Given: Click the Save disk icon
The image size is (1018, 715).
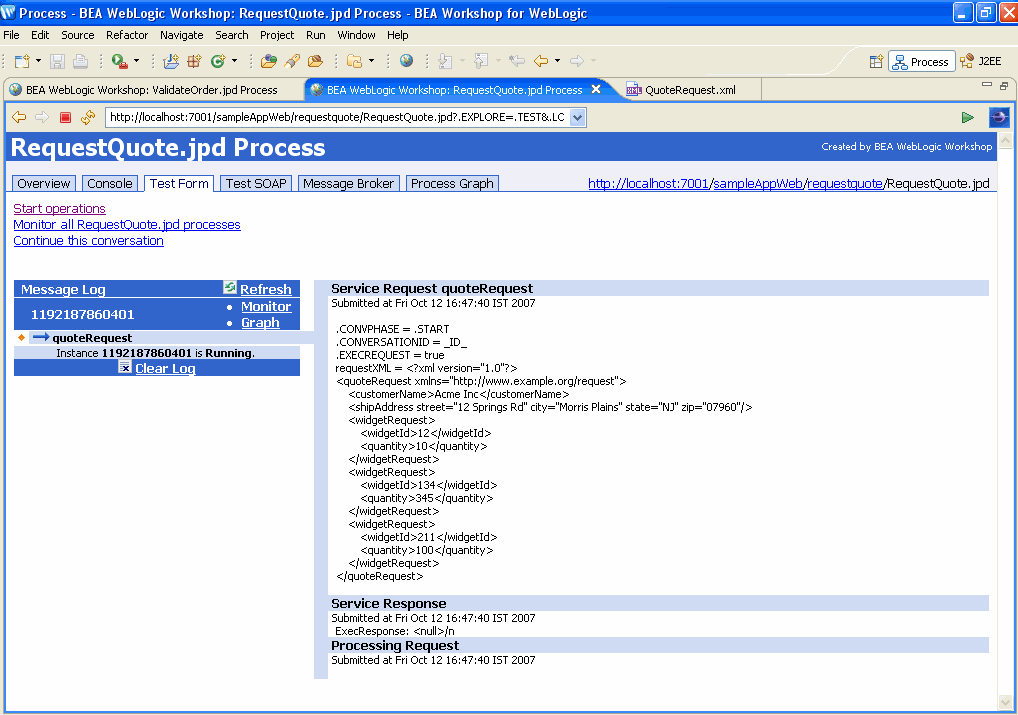Looking at the screenshot, I should point(57,61).
